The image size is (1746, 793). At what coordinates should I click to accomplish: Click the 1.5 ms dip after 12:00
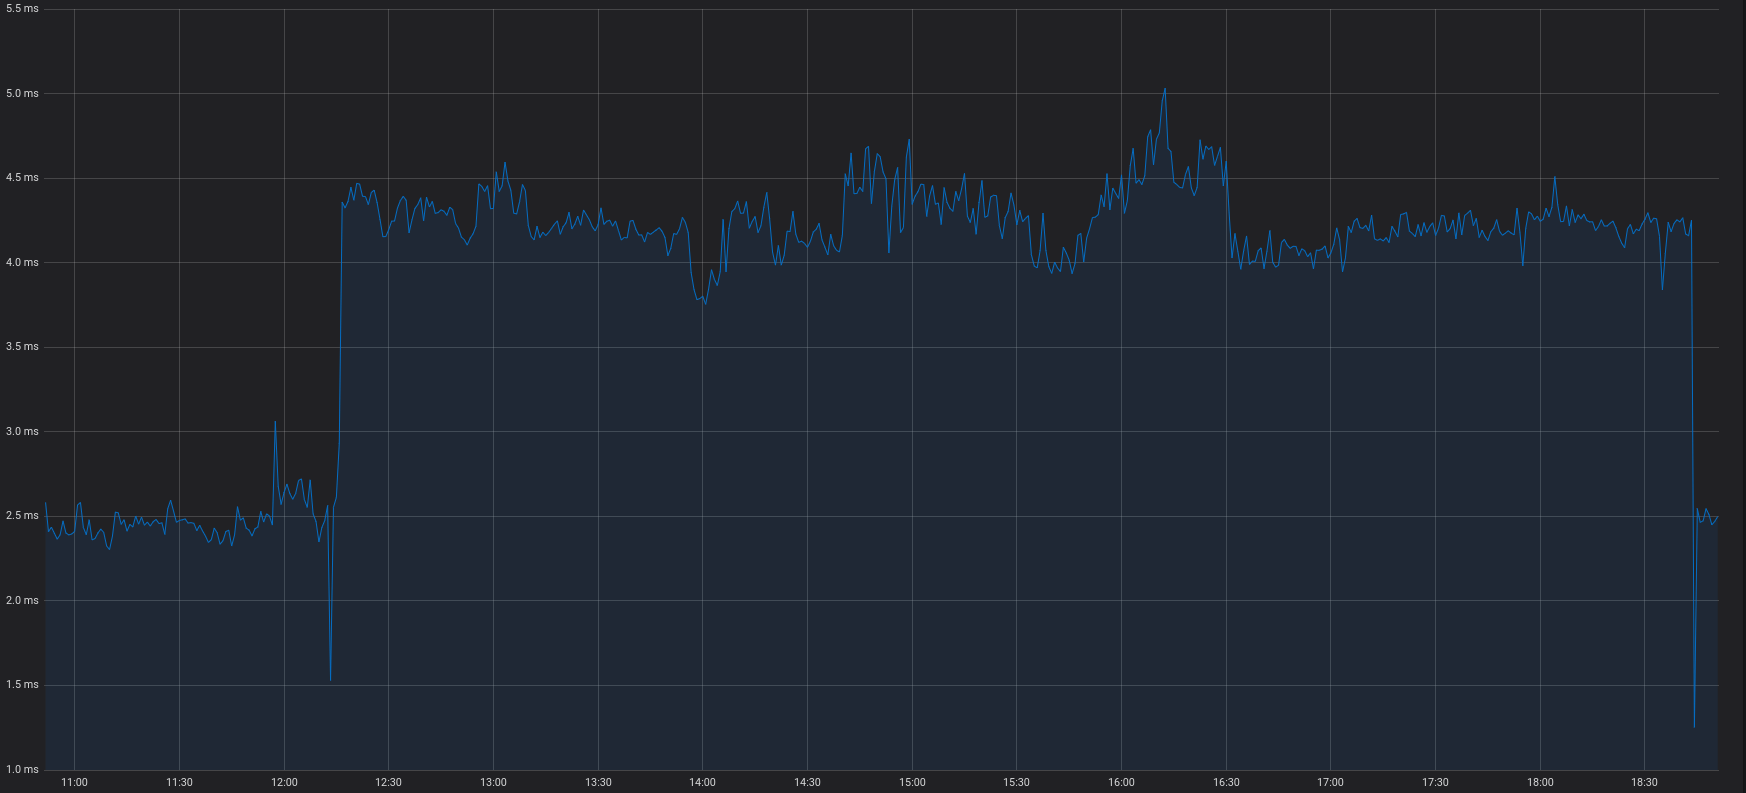click(x=330, y=680)
